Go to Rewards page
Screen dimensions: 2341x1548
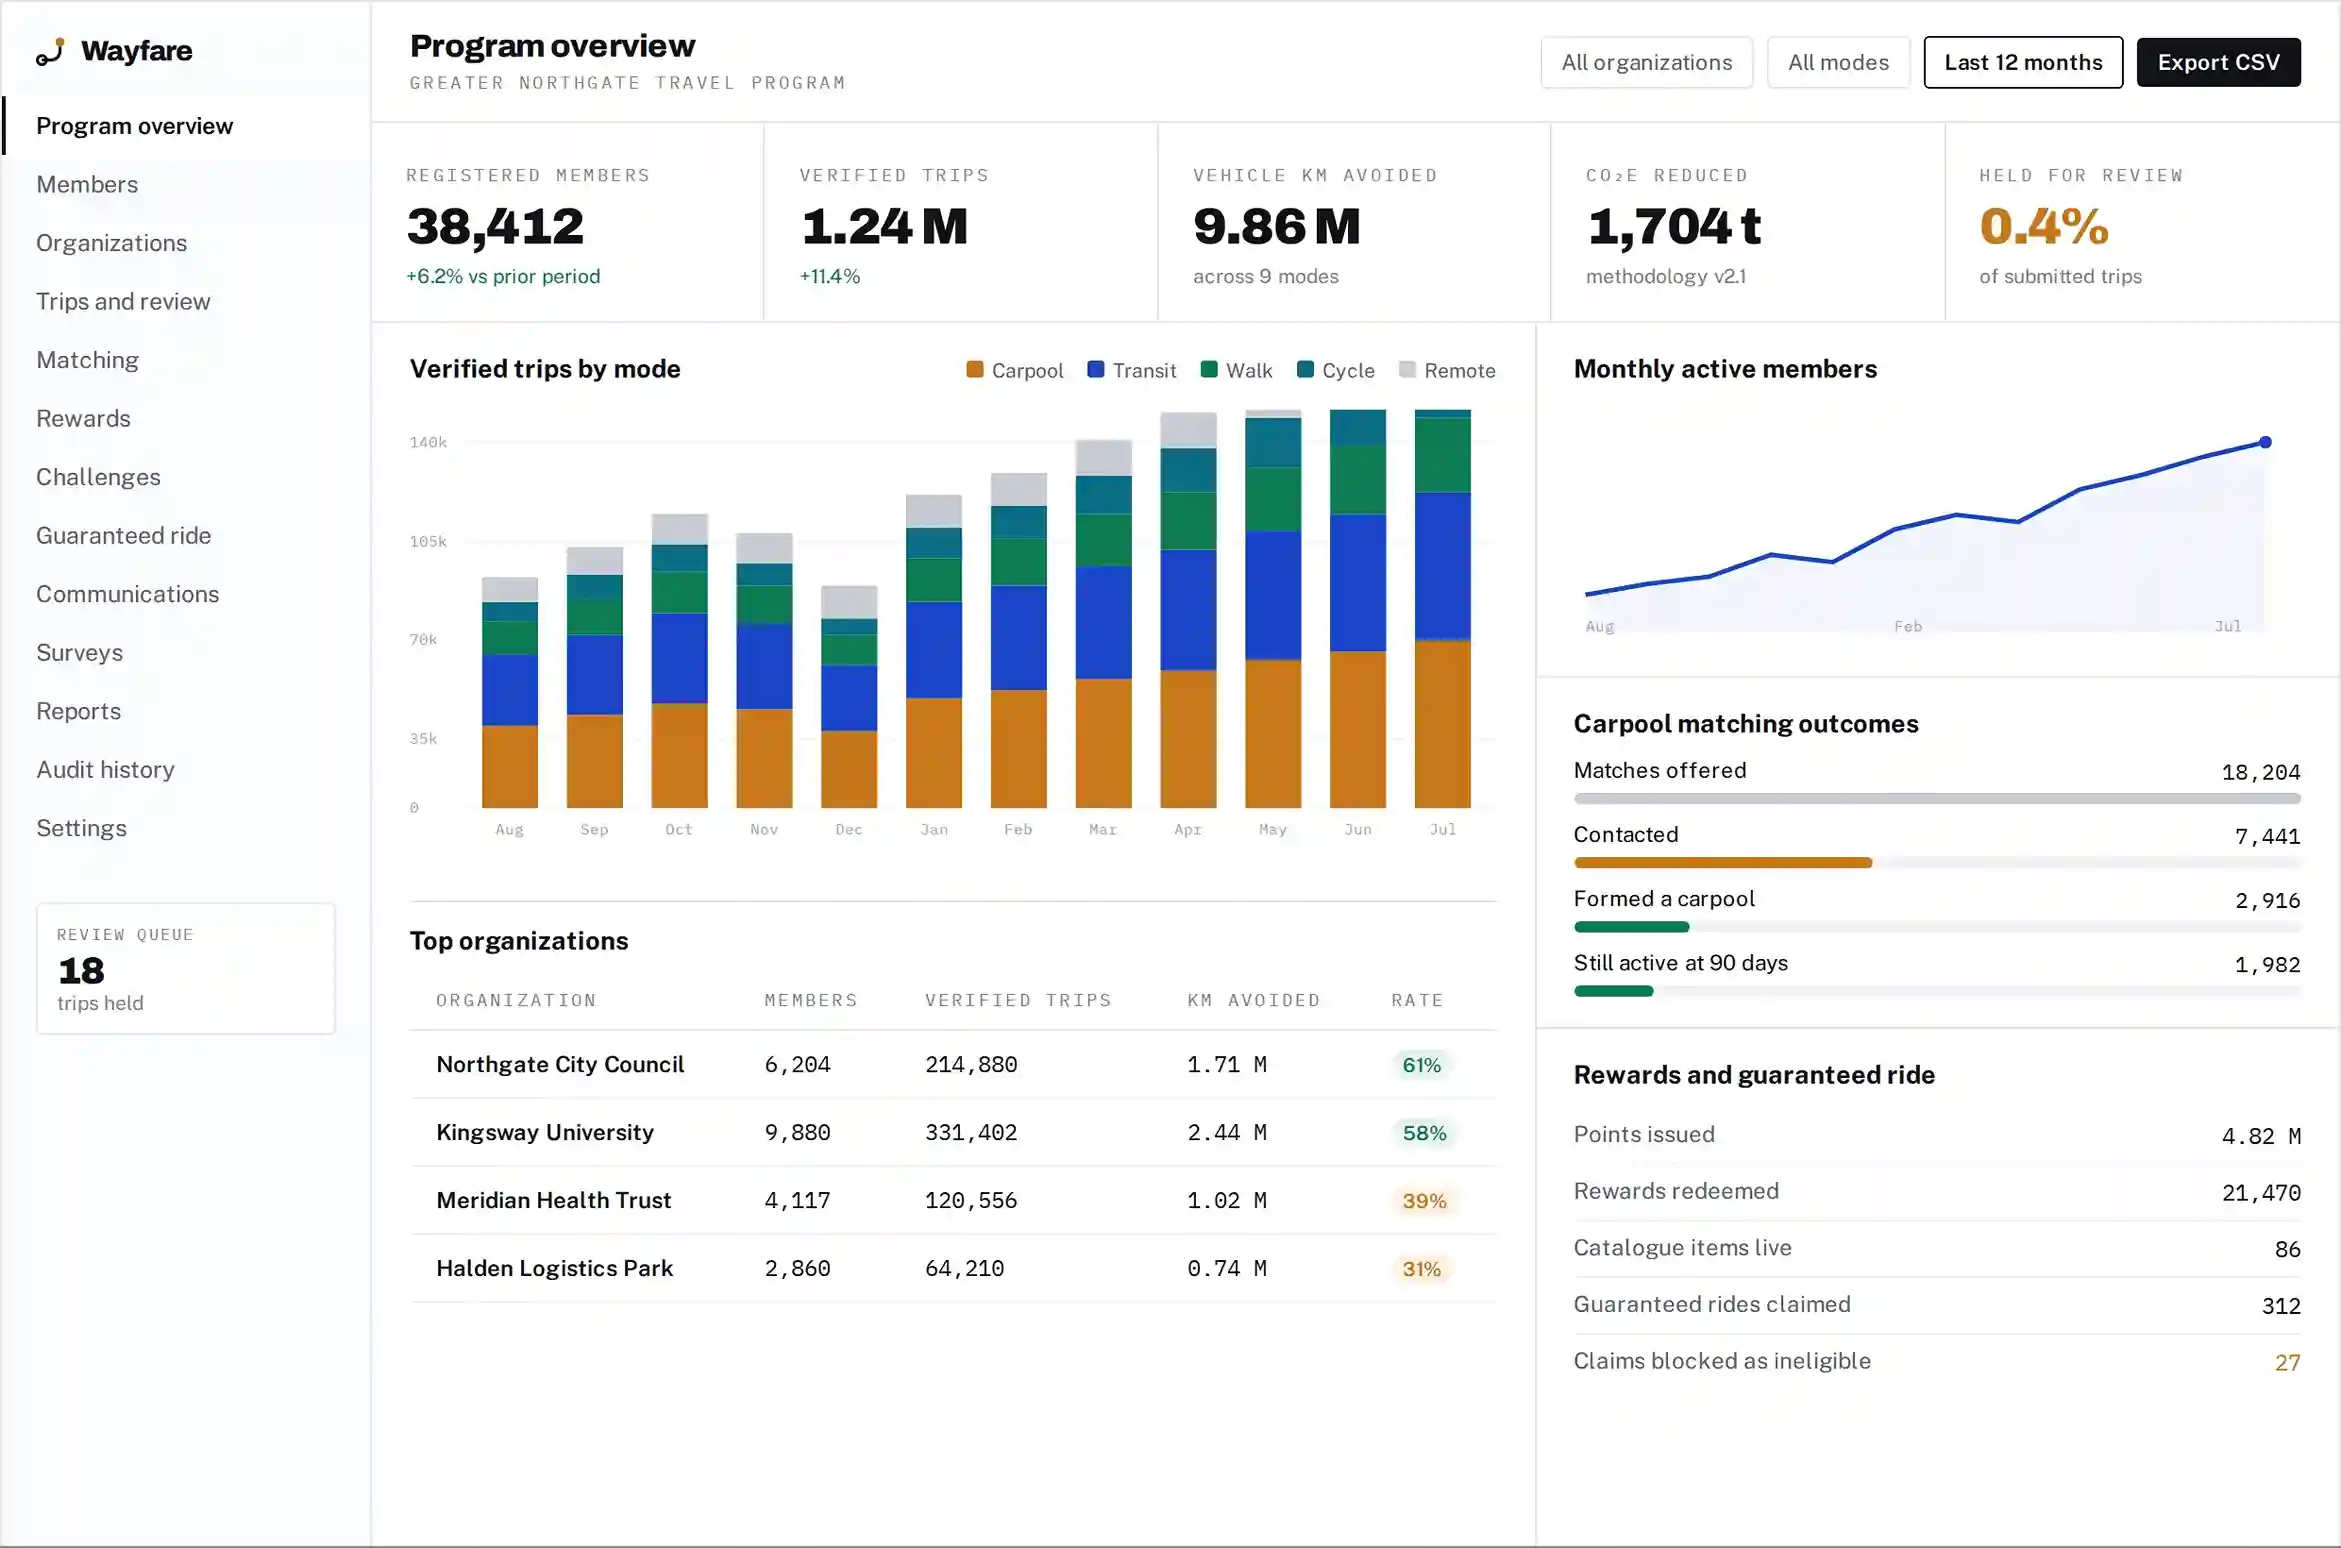pyautogui.click(x=186, y=418)
